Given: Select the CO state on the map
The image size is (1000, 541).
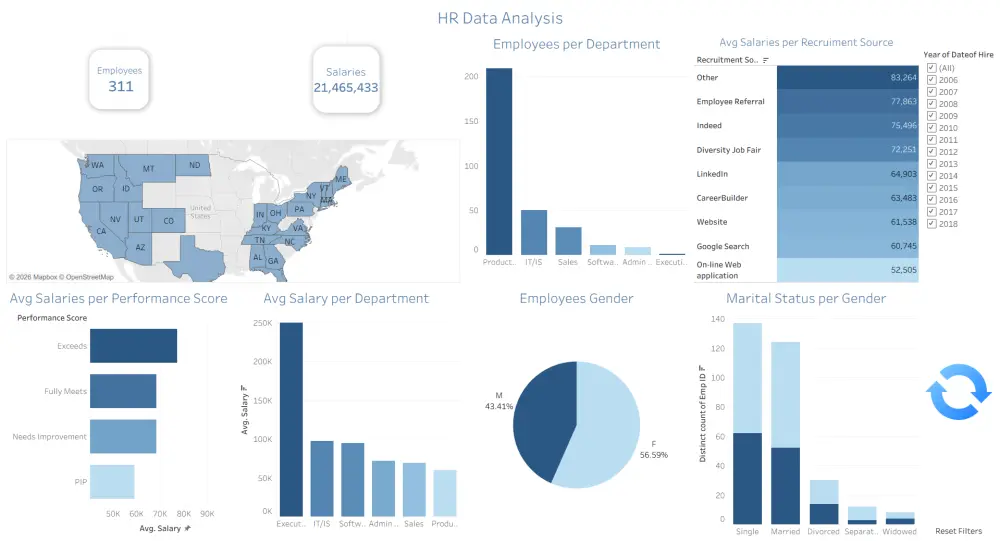Looking at the screenshot, I should tap(168, 221).
